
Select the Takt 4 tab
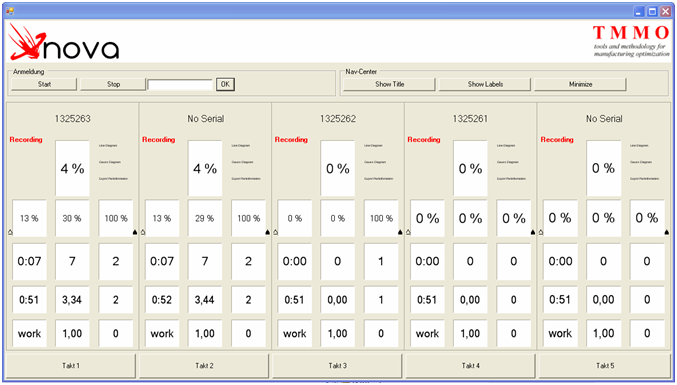471,366
